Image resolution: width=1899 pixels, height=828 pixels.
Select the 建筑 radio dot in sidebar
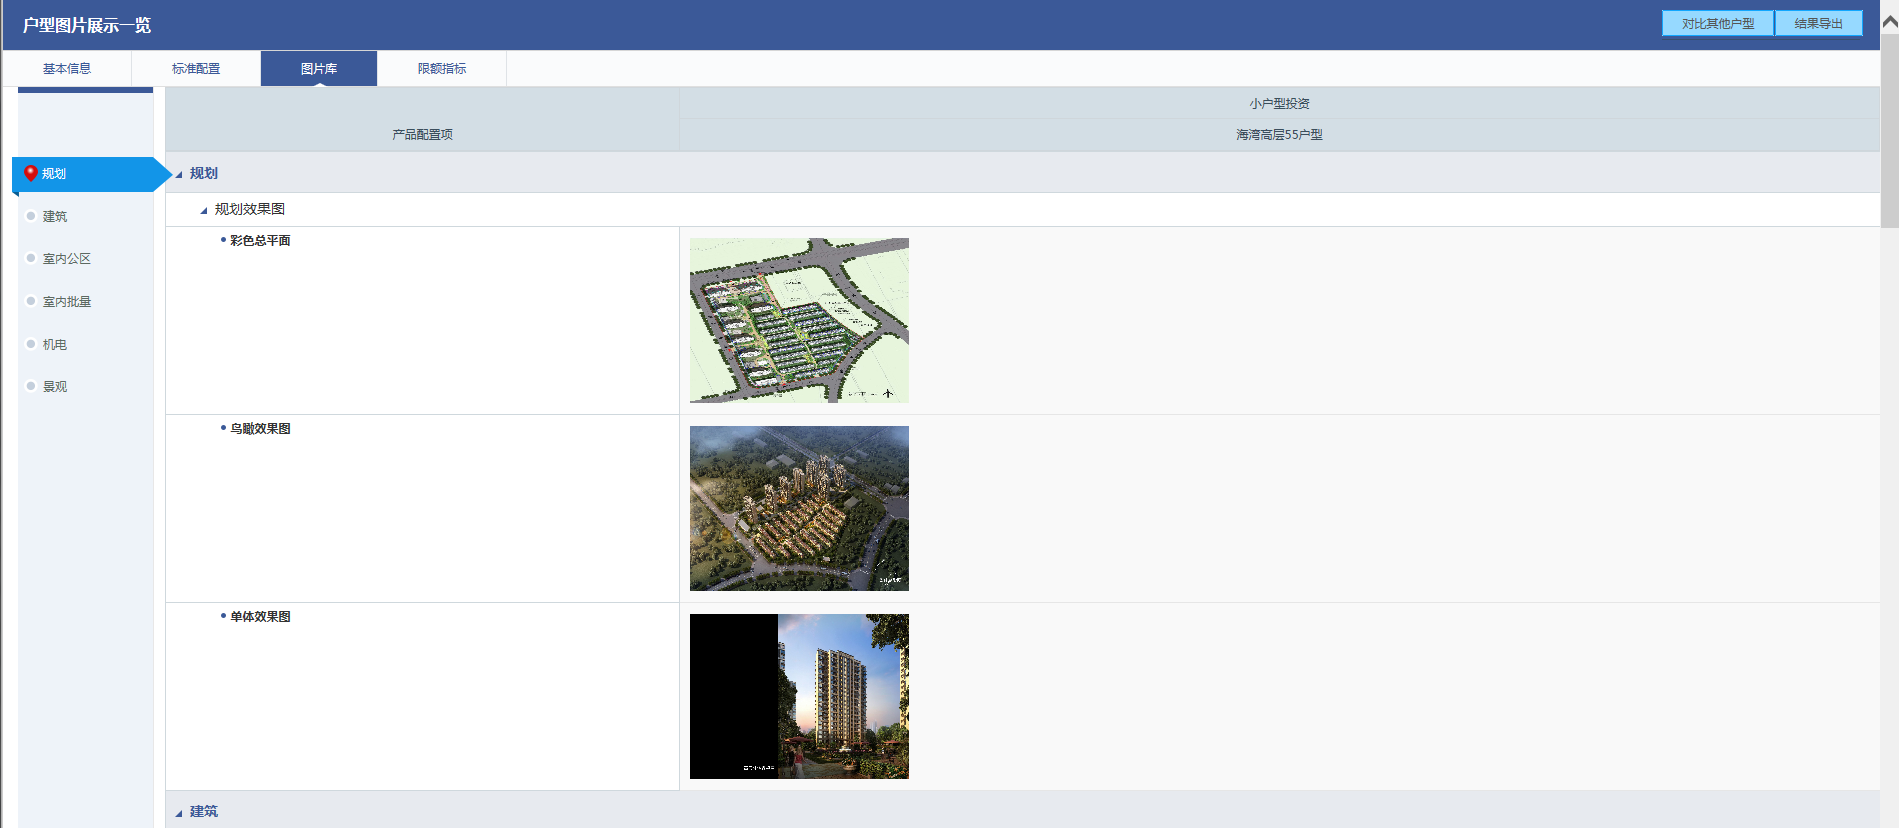[x=31, y=216]
